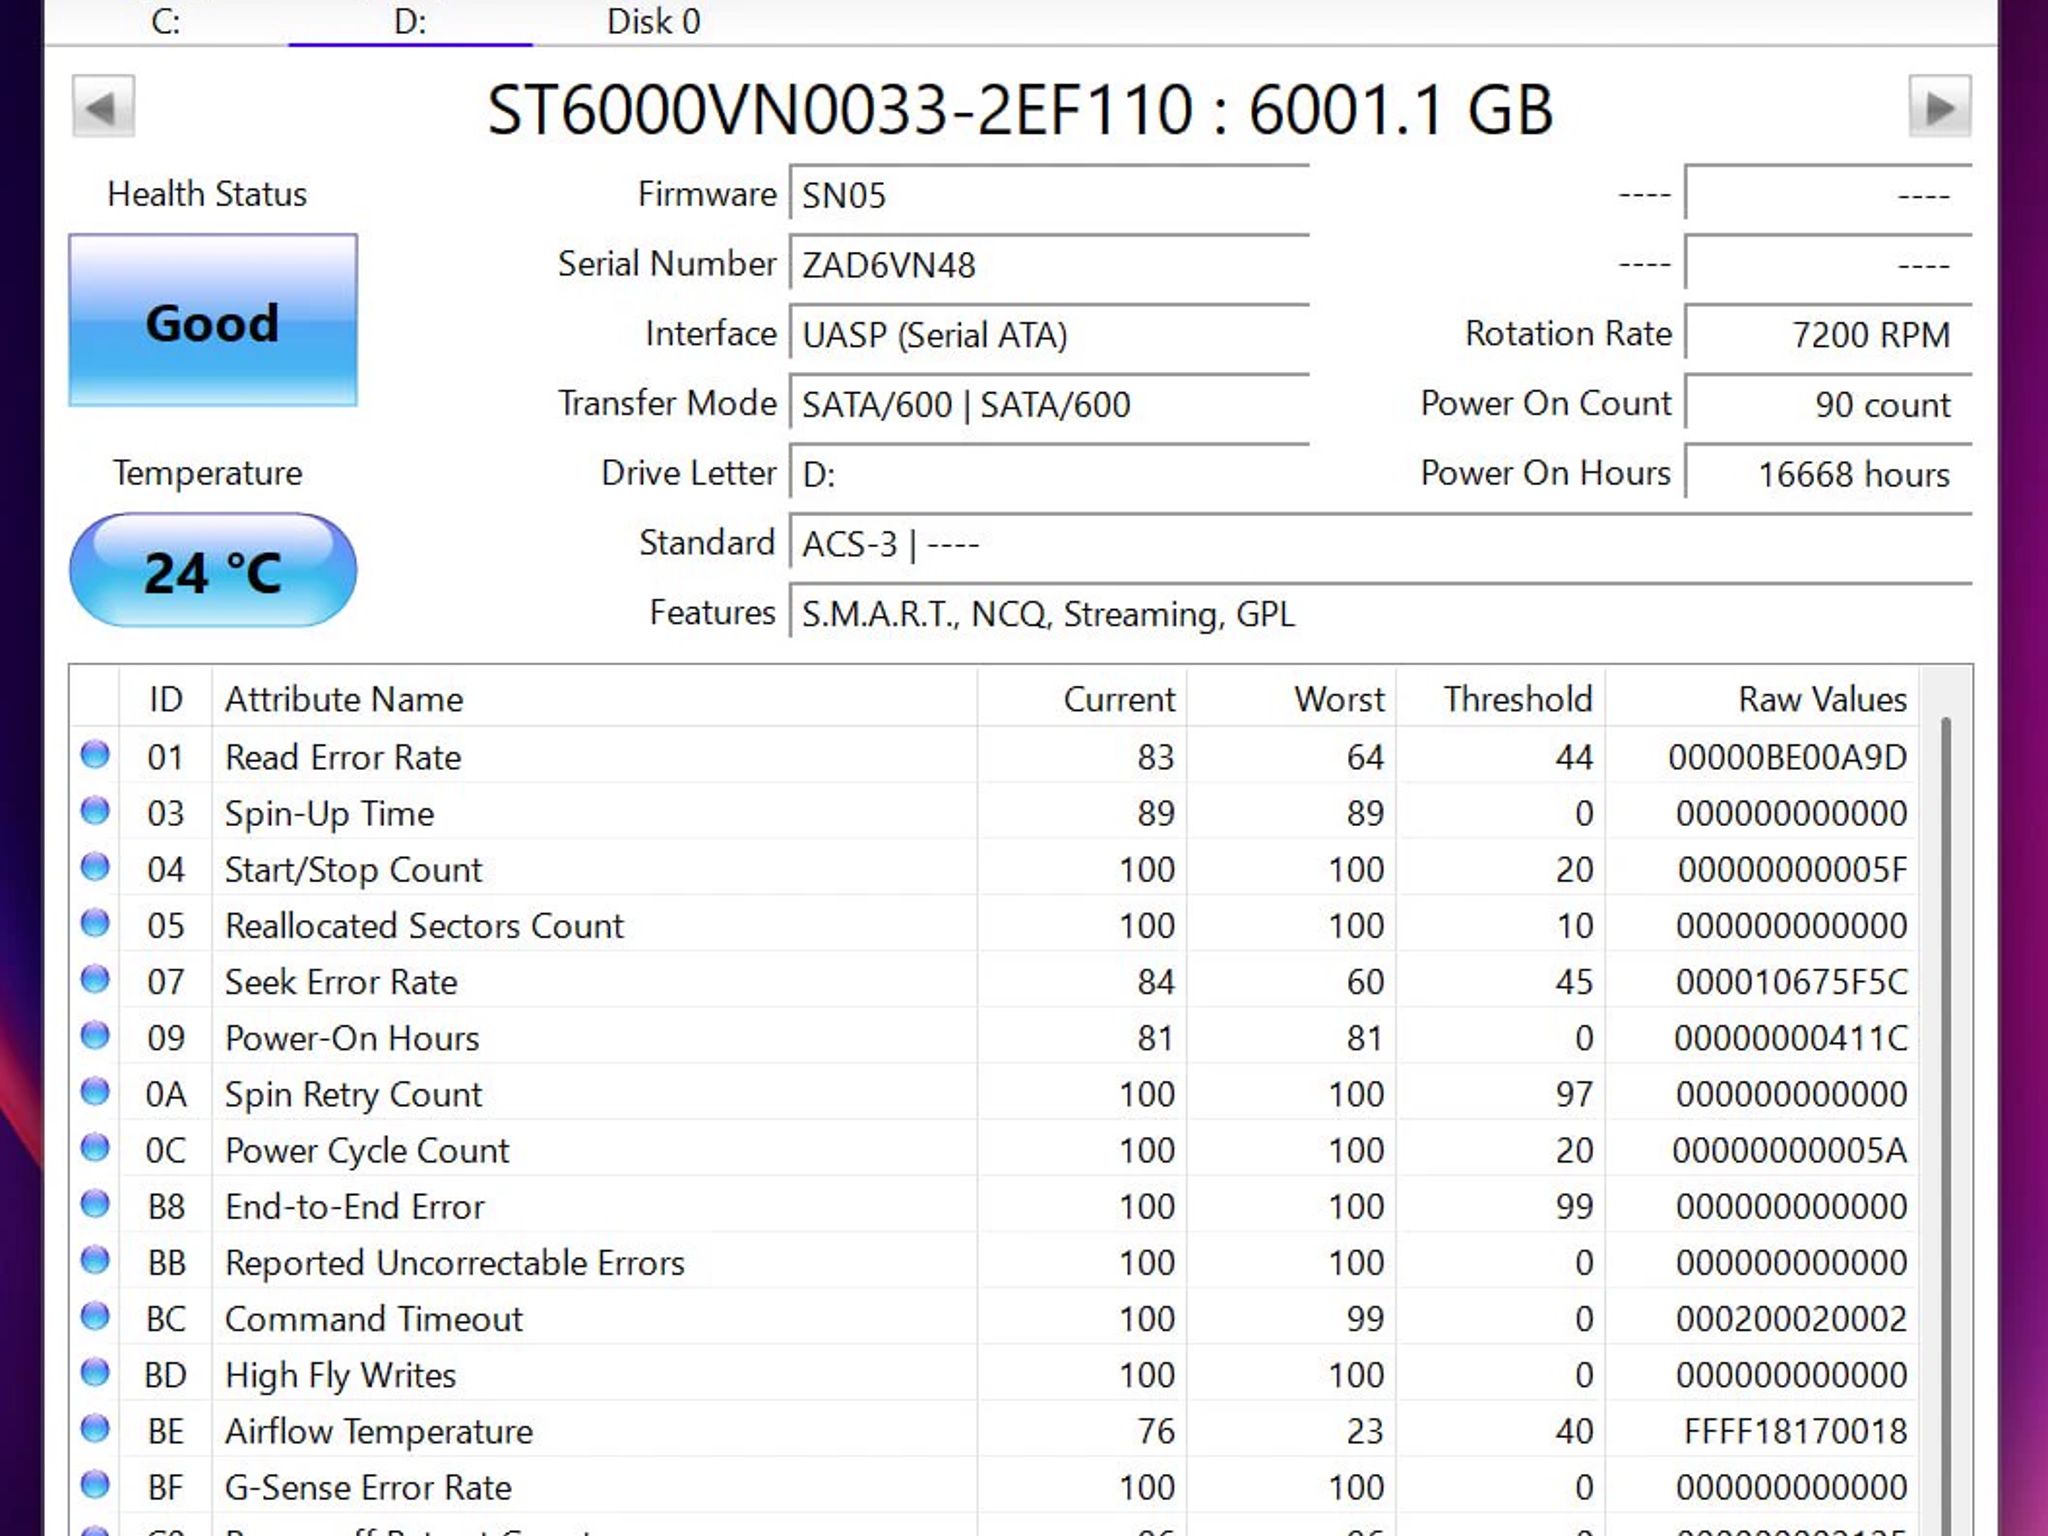Click the Current column header
The image size is (2048, 1536).
click(1082, 698)
